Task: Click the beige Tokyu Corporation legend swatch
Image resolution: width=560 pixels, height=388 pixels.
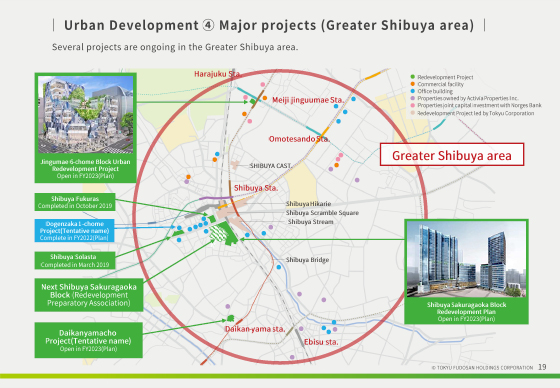Action: point(412,113)
